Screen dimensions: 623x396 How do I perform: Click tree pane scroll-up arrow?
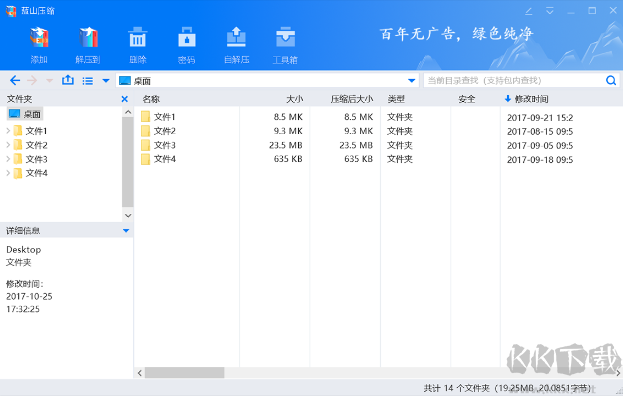(128, 112)
